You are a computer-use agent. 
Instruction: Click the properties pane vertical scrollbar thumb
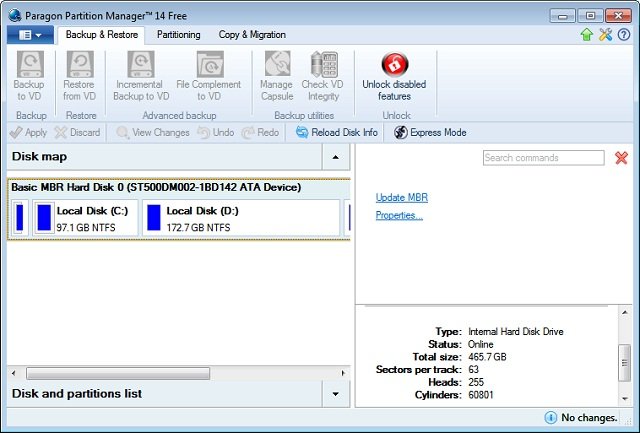[624, 363]
